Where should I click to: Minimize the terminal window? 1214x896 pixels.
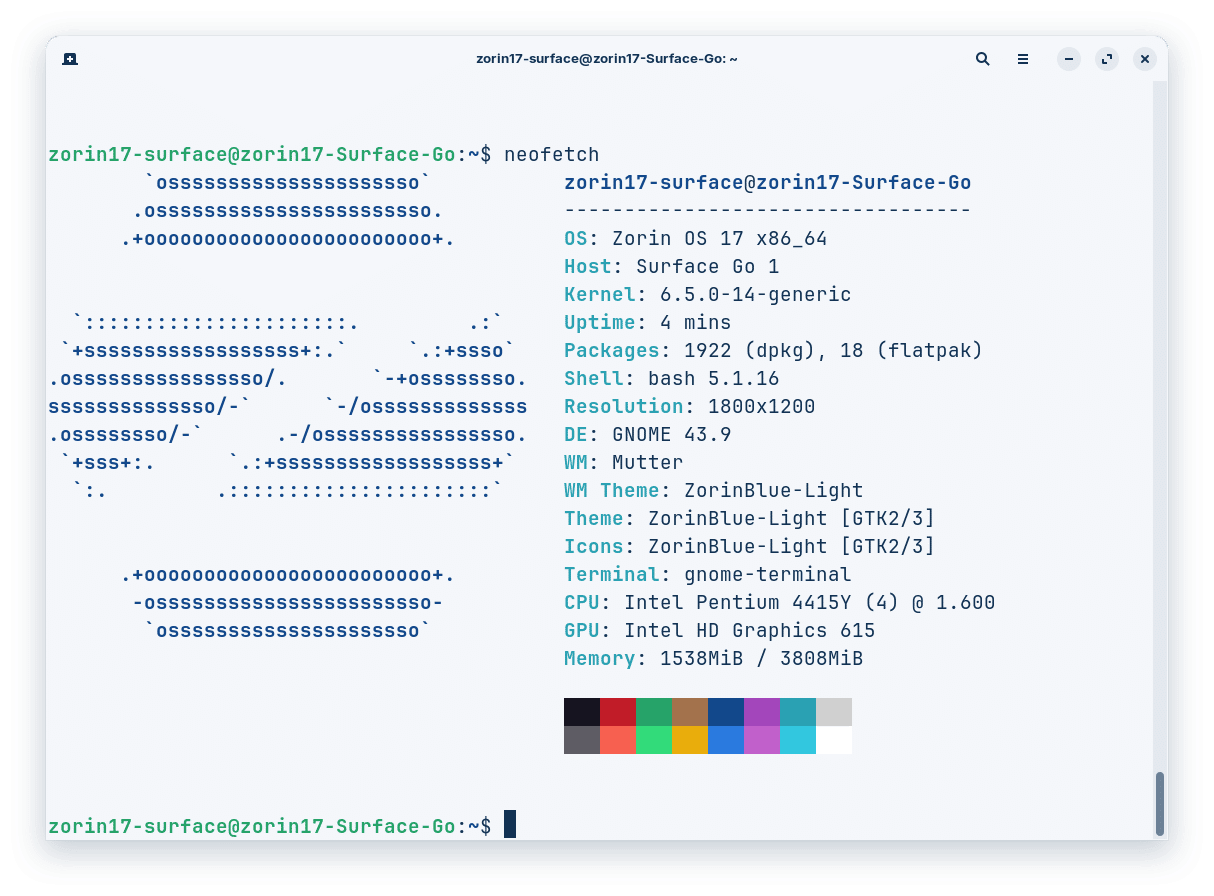(1069, 59)
